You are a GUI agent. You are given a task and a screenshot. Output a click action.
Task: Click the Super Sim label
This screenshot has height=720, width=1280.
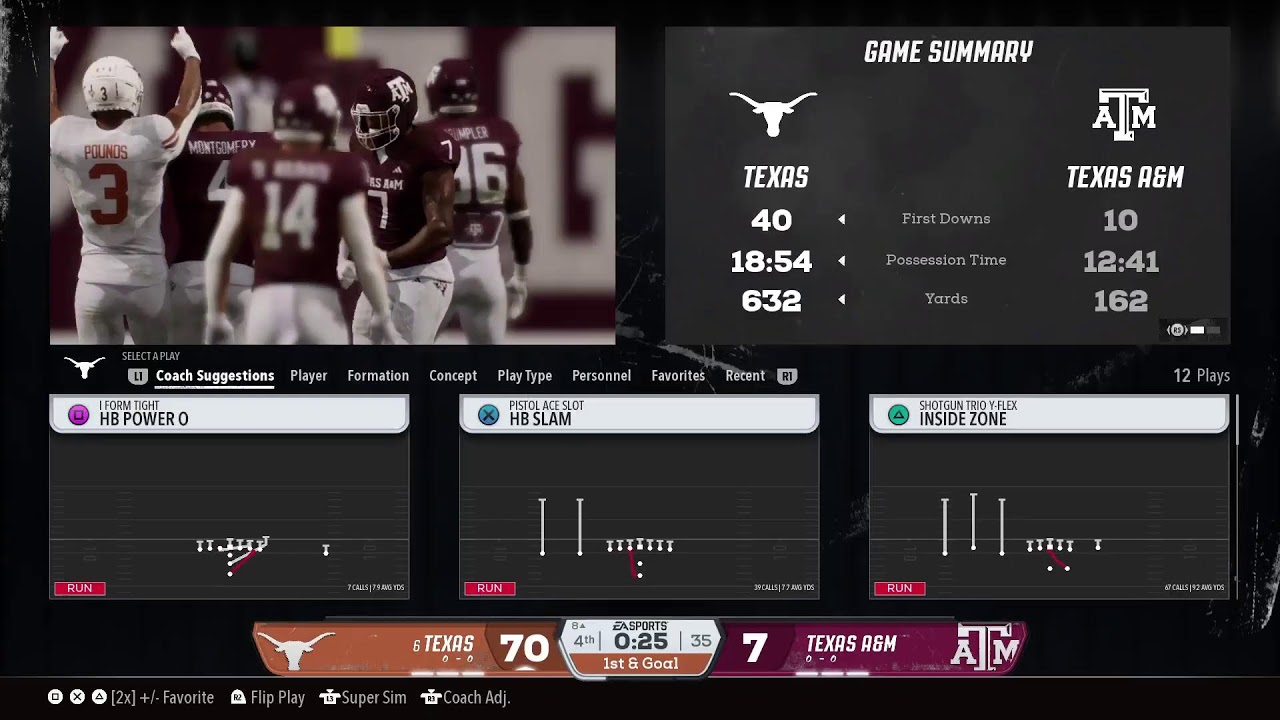(x=374, y=698)
